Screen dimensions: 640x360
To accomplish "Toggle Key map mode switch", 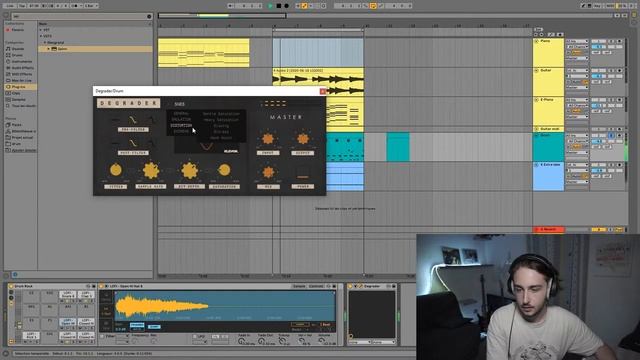I will 598,6.
